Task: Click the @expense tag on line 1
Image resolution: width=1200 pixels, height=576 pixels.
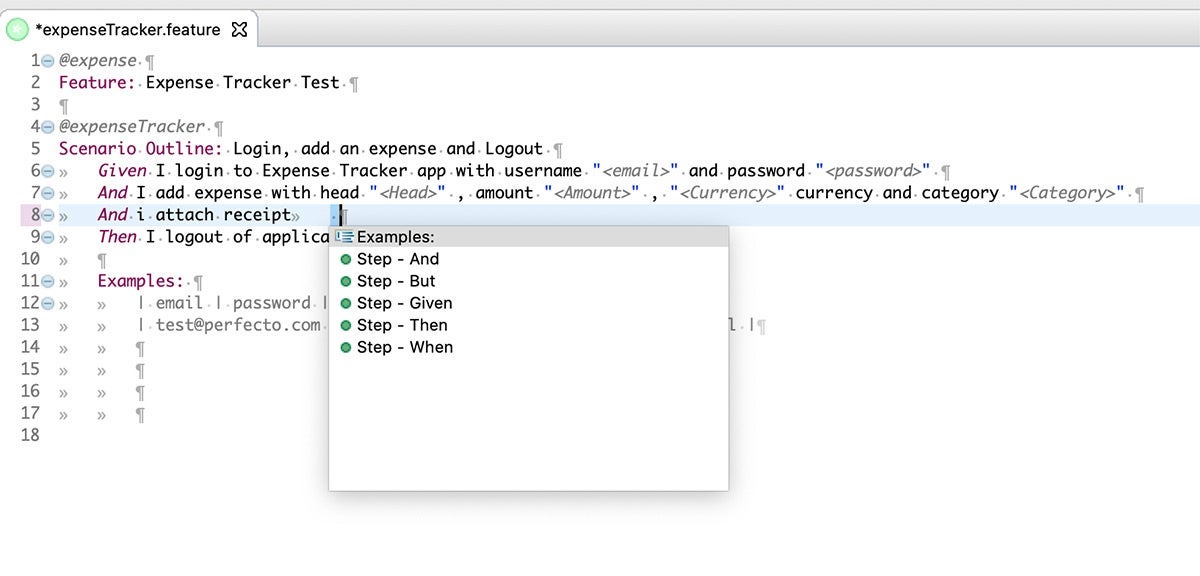Action: 97,61
